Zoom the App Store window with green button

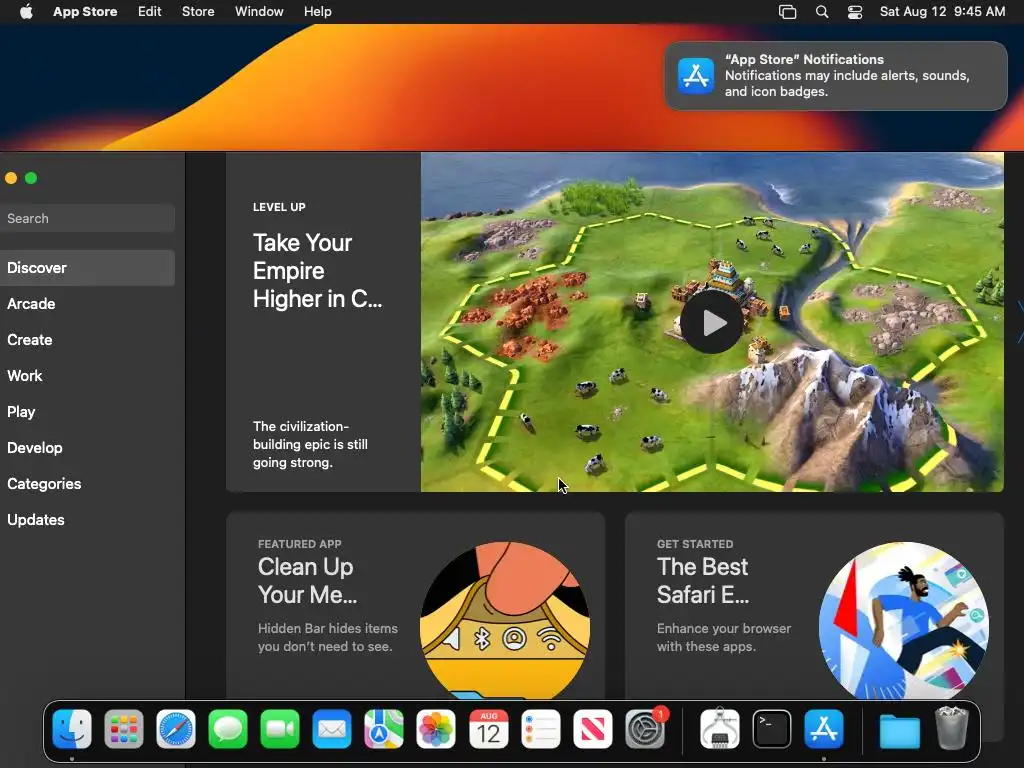(31, 178)
